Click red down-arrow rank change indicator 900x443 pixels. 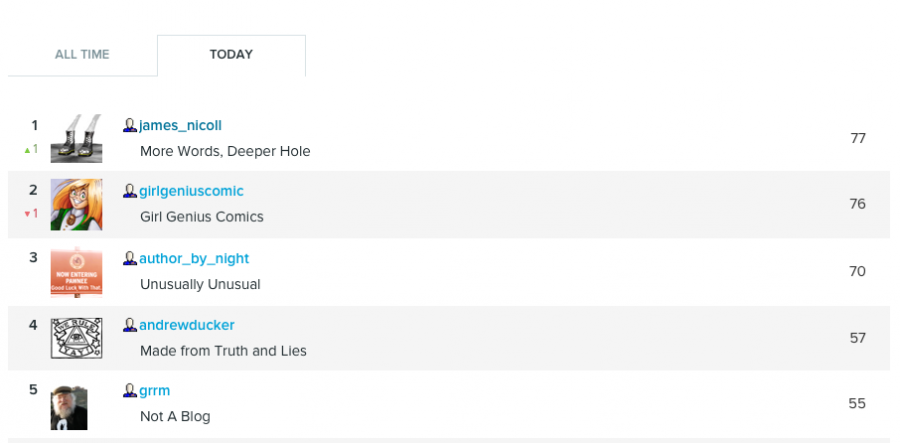[31, 213]
